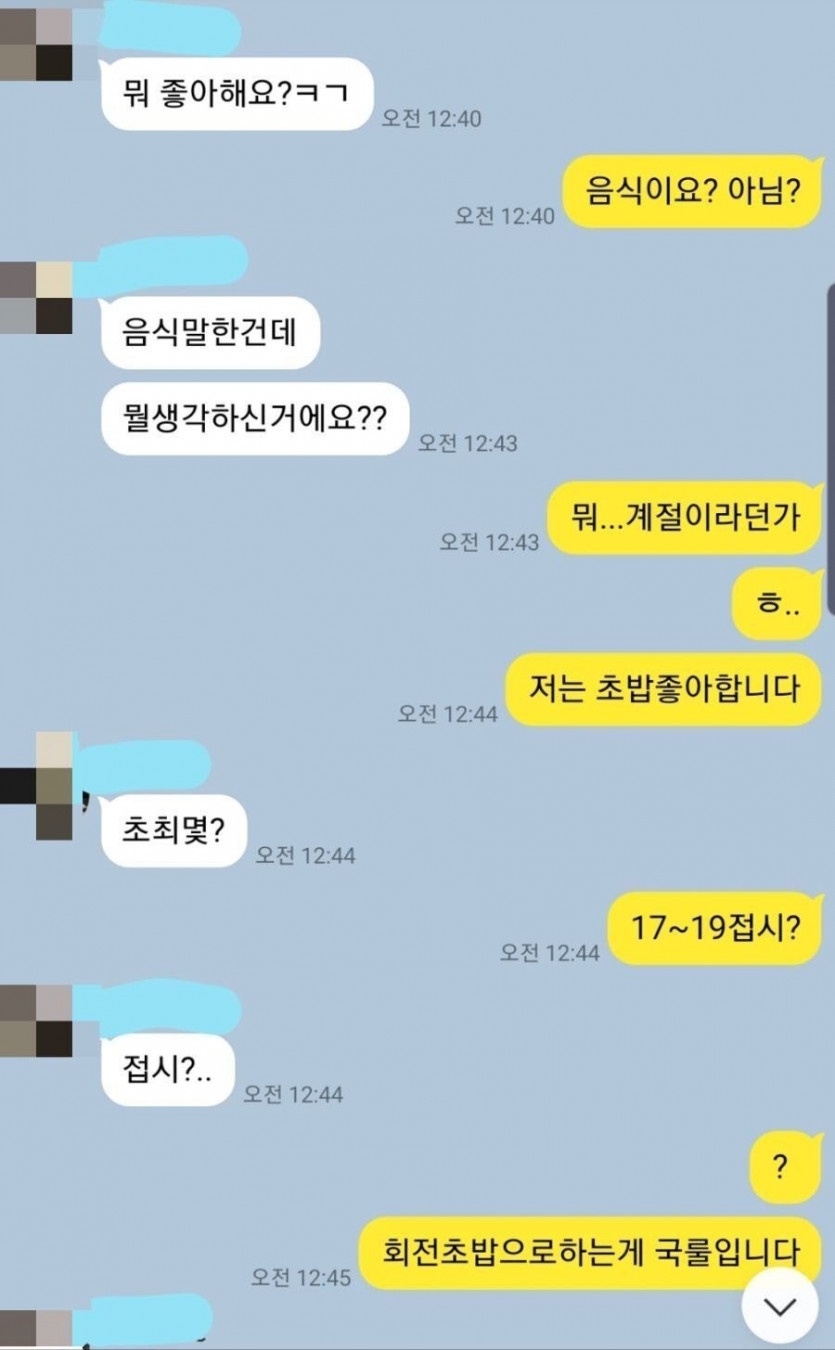Viewport: 835px width, 1350px height.
Task: Tap the scroll-to-bottom chevron button
Action: 780,1304
